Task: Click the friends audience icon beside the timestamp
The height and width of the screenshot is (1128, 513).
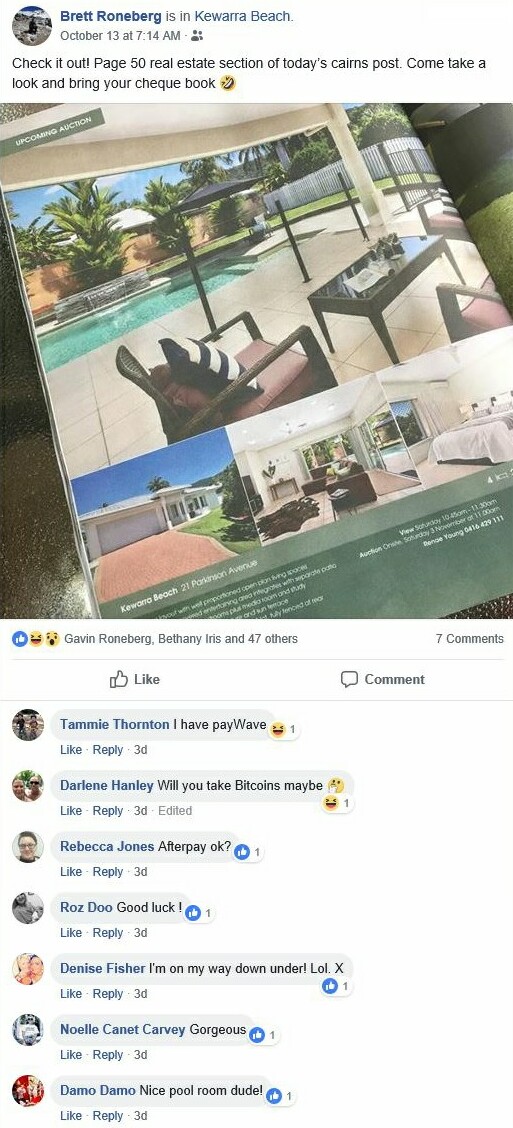Action: [x=199, y=35]
